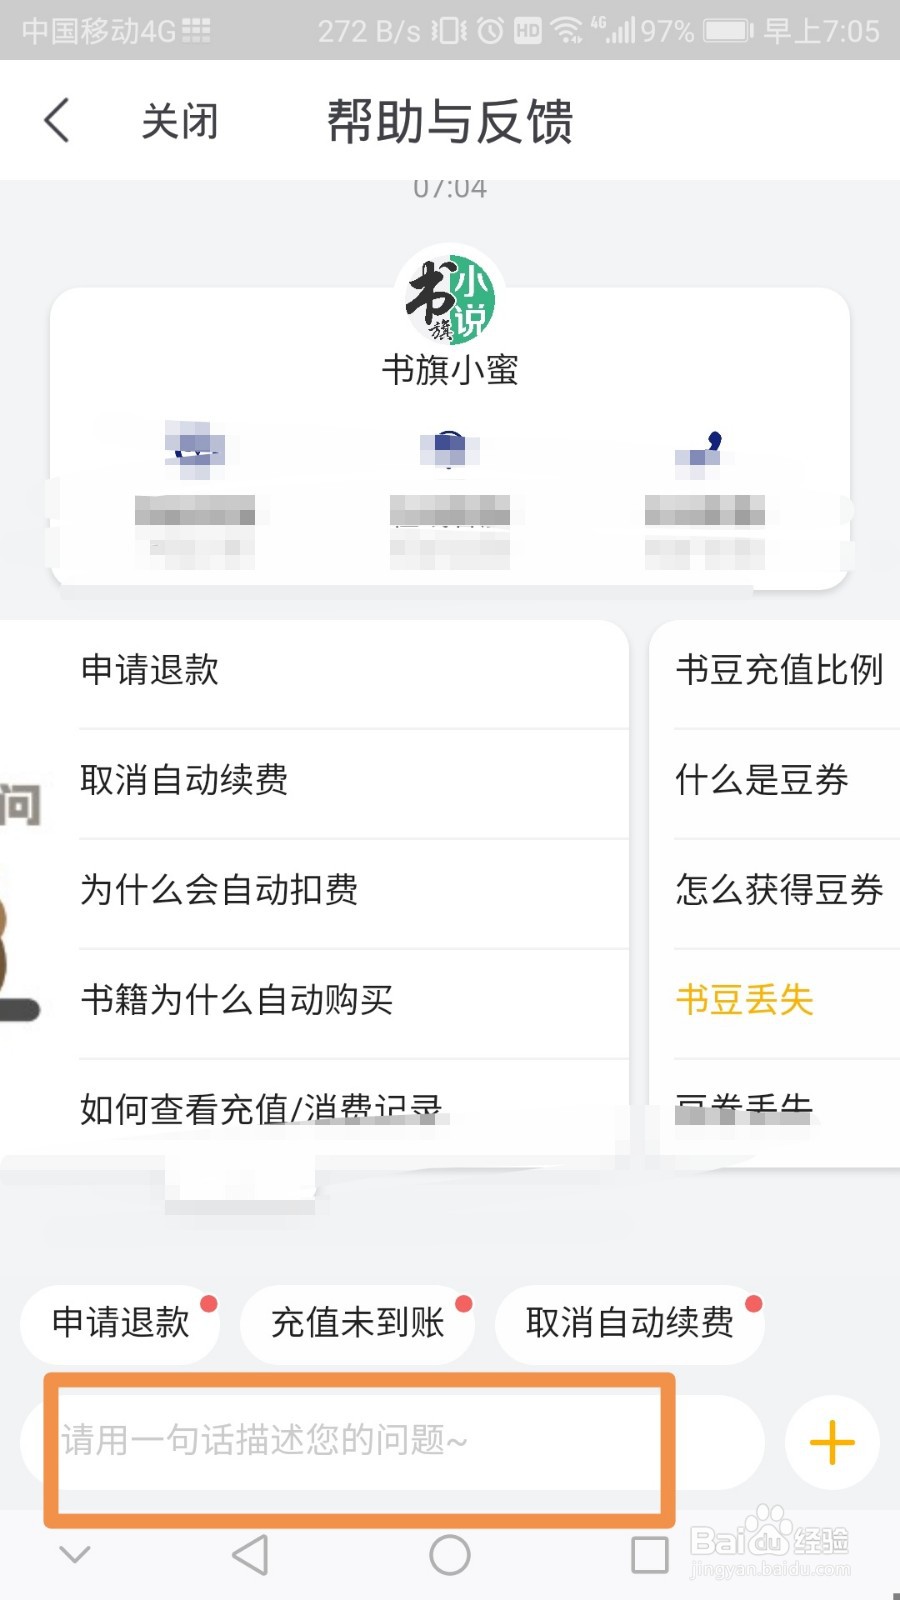Tap the 书旗小蜜 avatar logo
Screen dimensions: 900x1600
click(450, 299)
